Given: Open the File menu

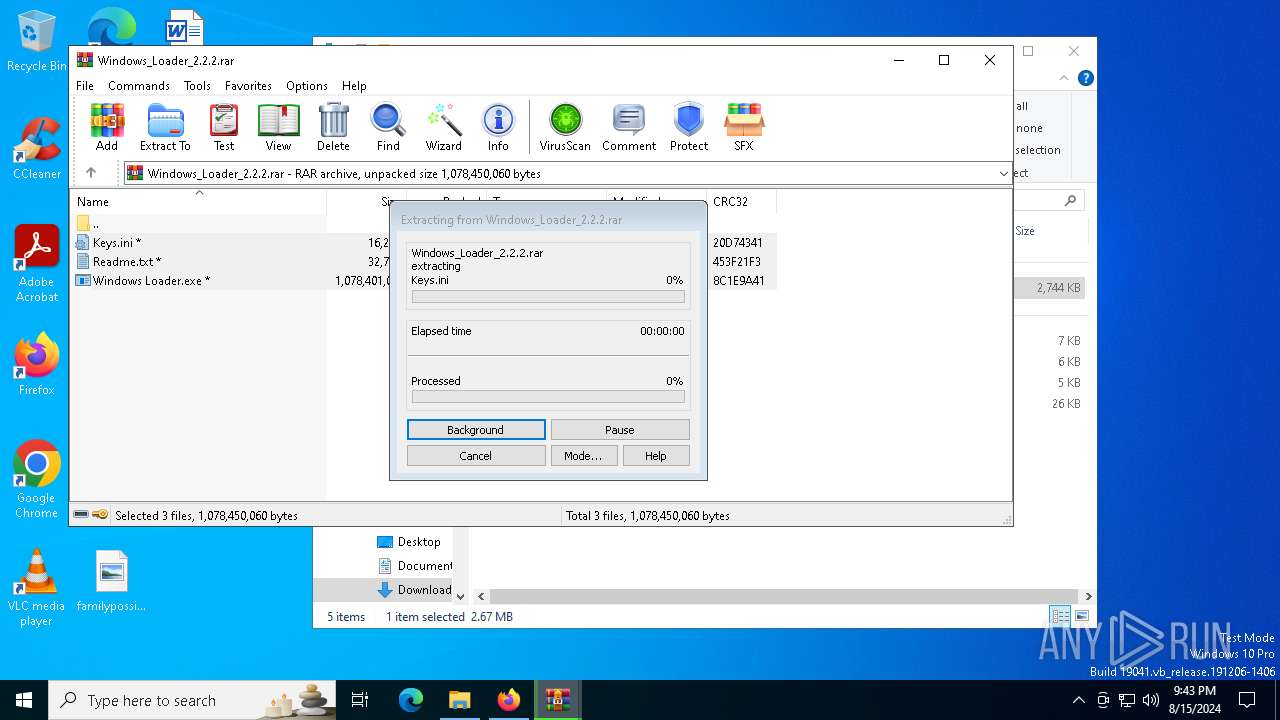Looking at the screenshot, I should [85, 86].
